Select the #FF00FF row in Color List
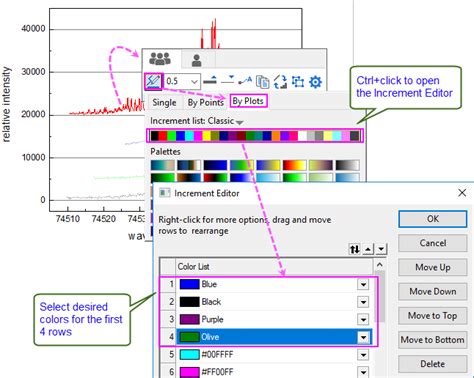 267,371
